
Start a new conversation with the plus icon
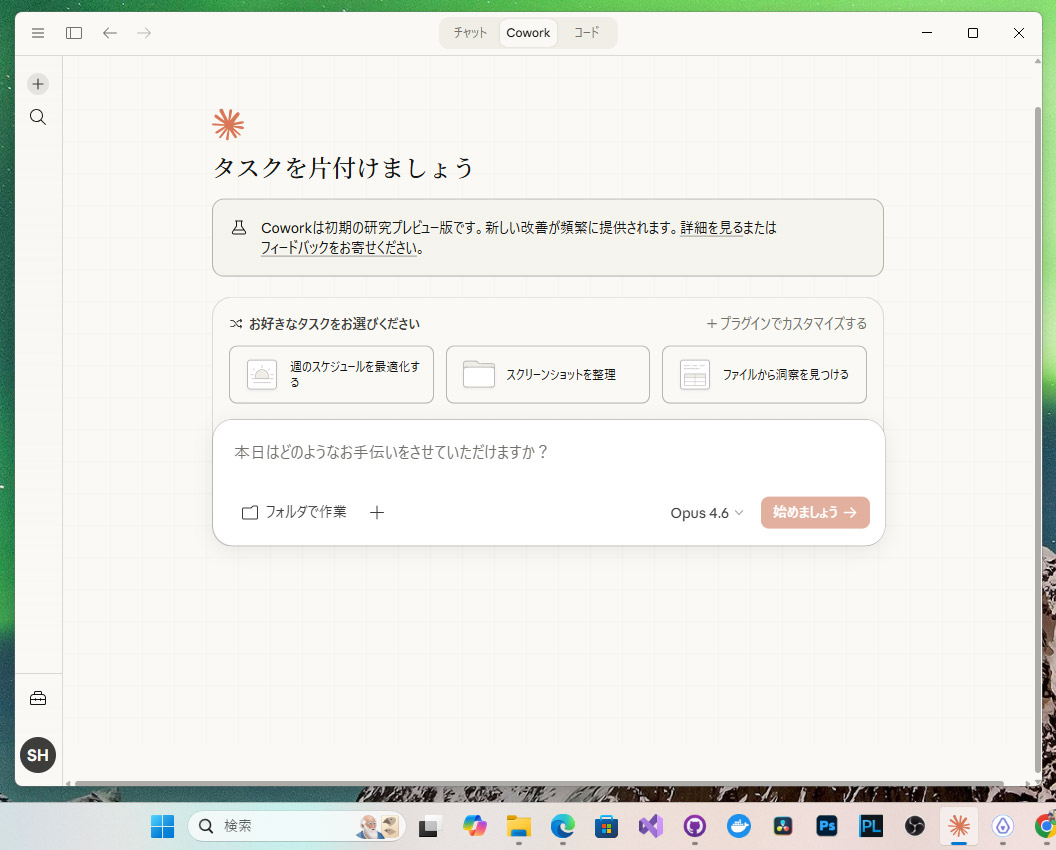coord(37,84)
